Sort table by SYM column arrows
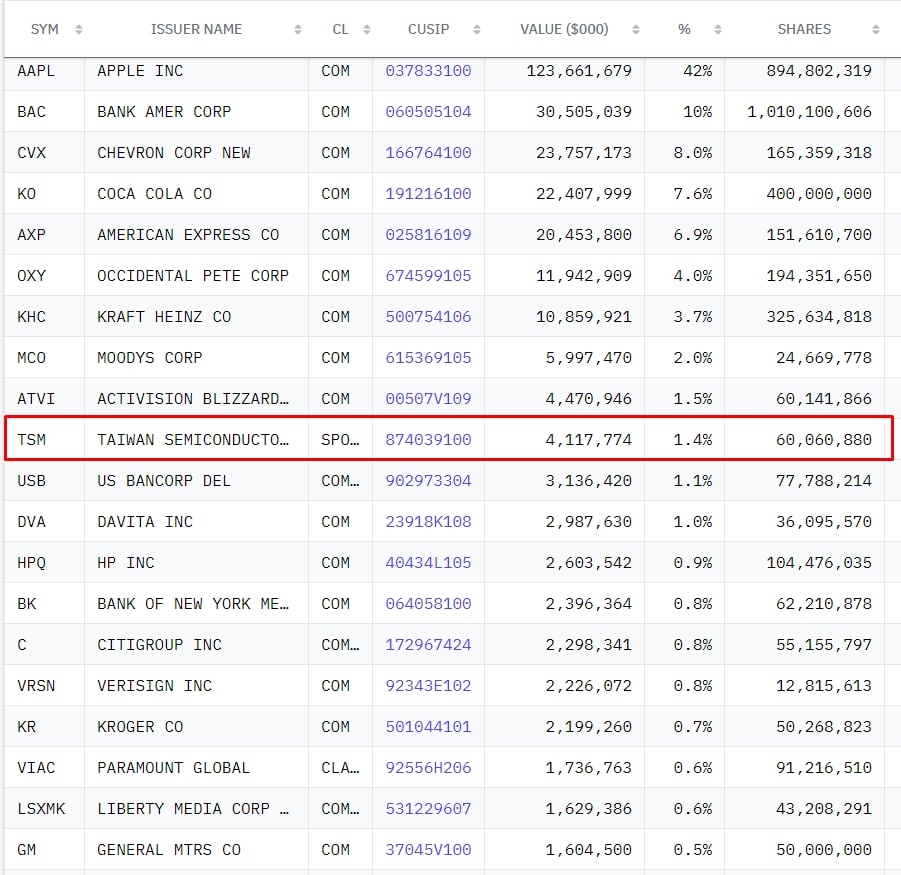 [79, 29]
